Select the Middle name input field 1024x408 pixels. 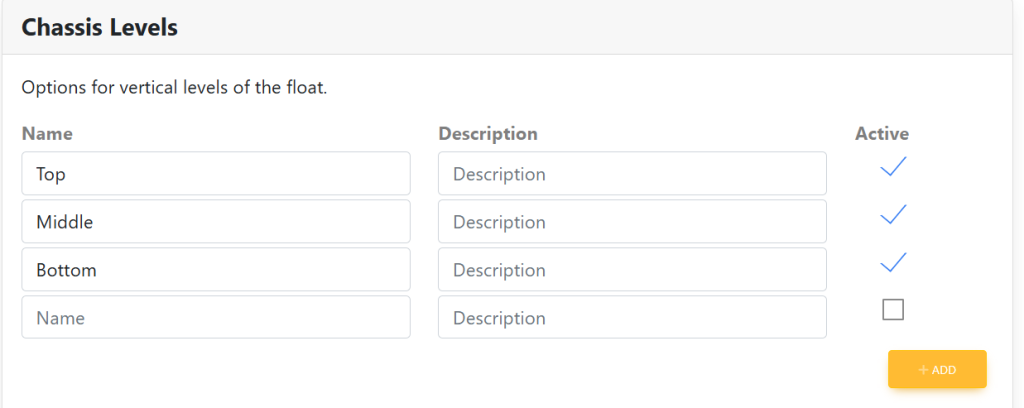click(x=215, y=222)
